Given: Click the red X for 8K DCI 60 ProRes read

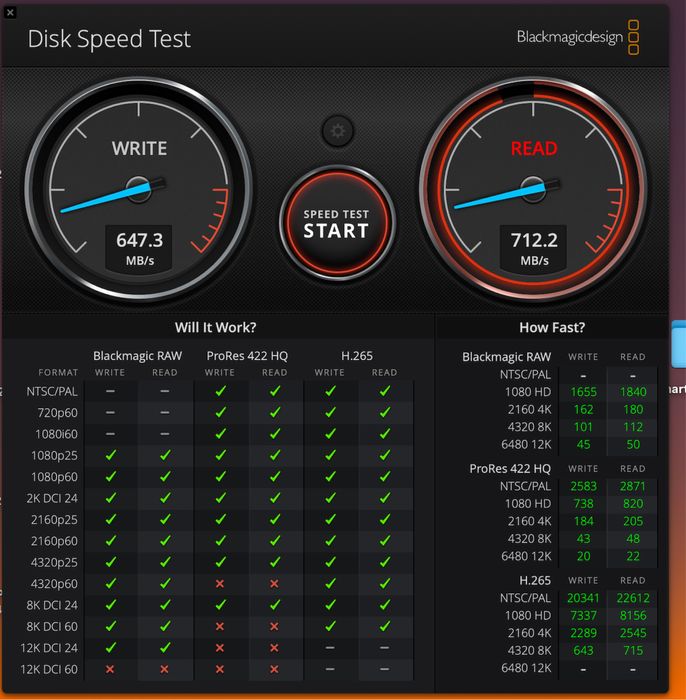Looking at the screenshot, I should coord(274,626).
